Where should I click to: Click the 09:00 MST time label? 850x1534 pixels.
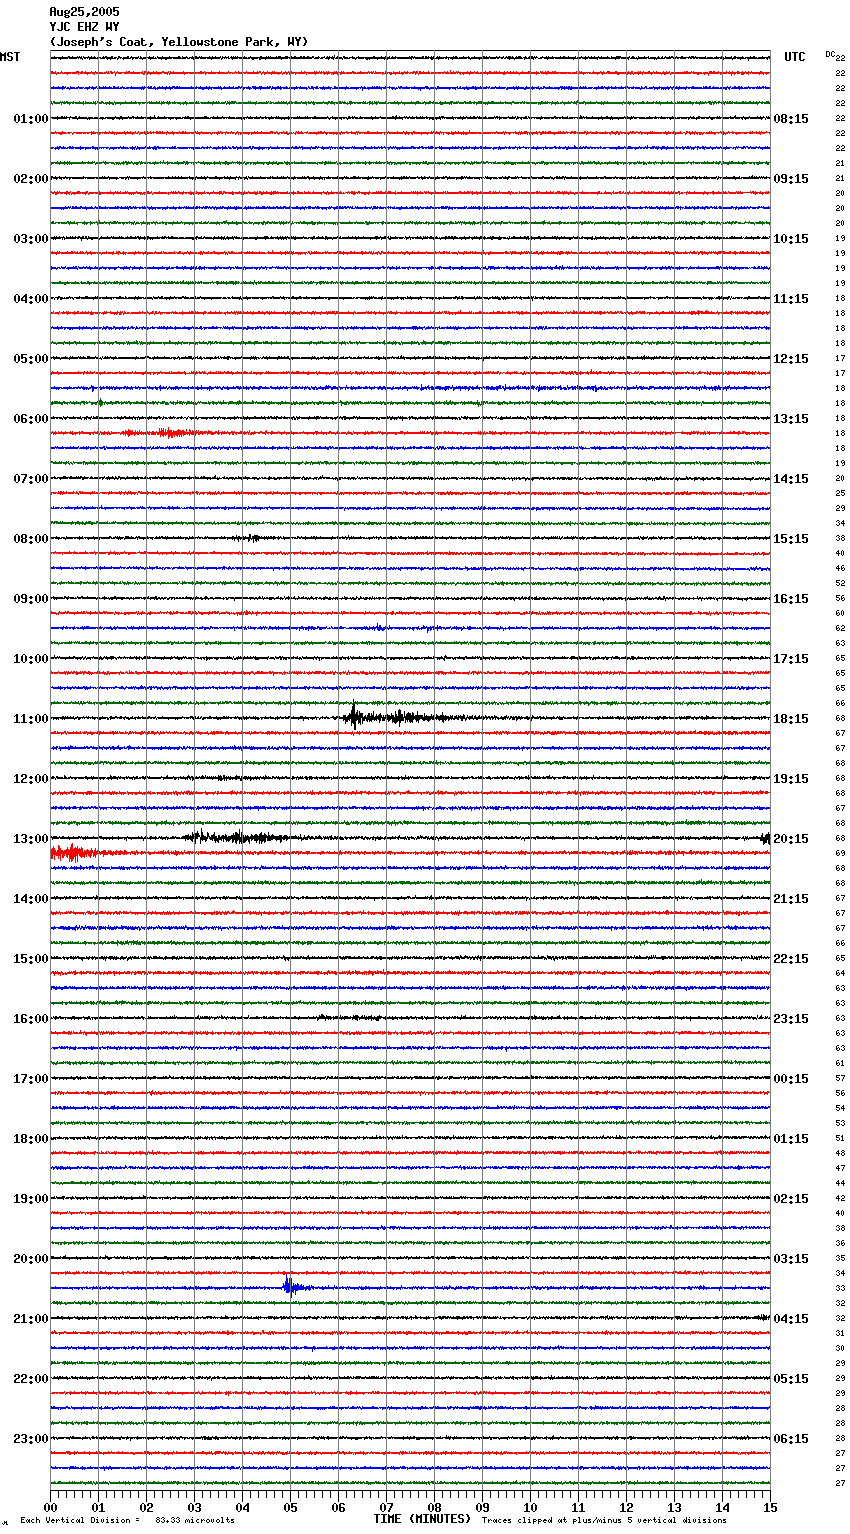(31, 599)
